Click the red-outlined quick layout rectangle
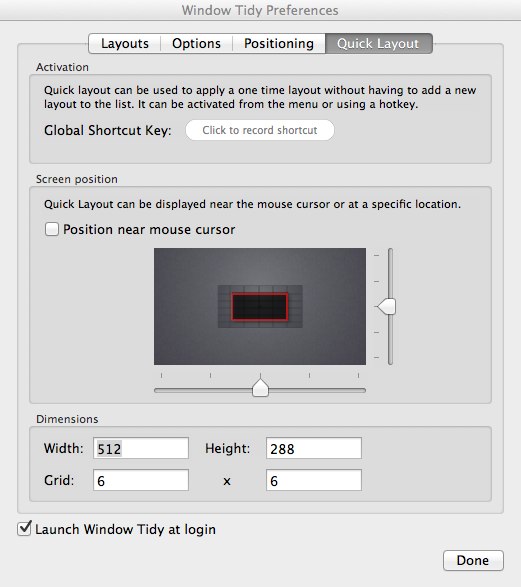The height and width of the screenshot is (587, 521). (x=260, y=307)
